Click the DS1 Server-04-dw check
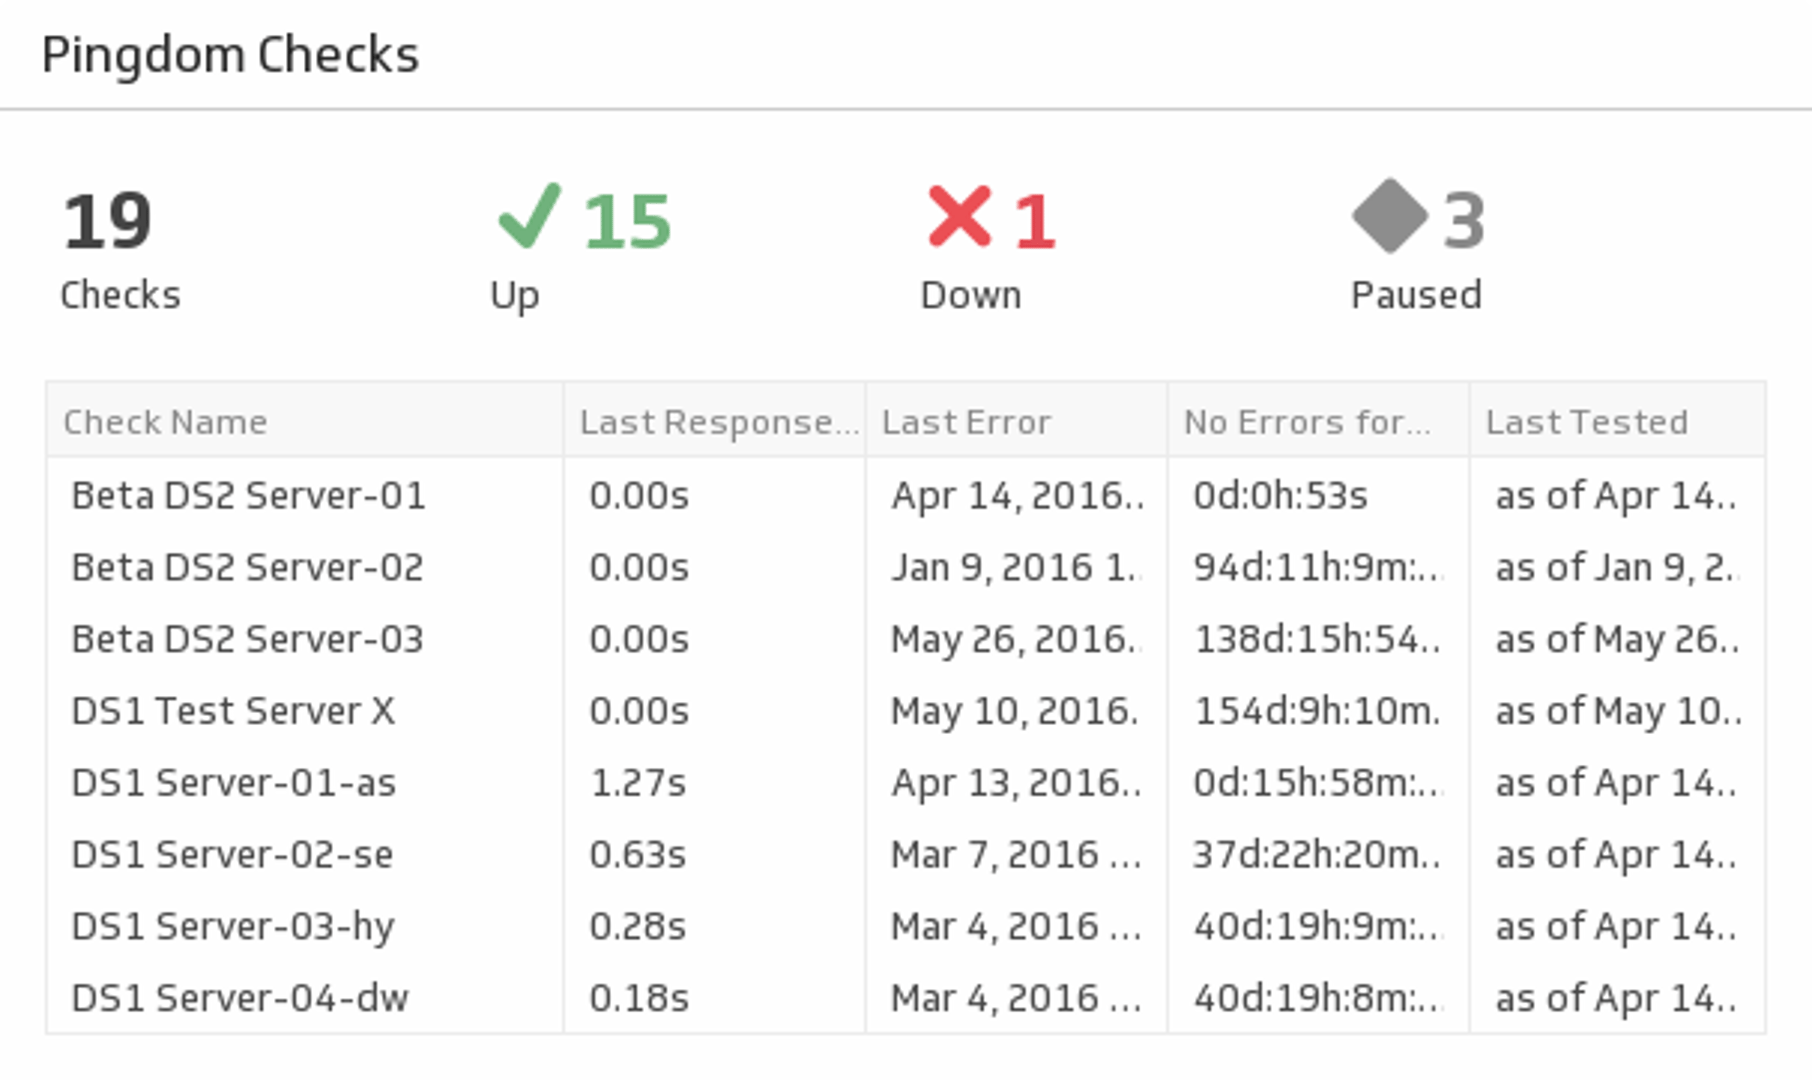 [240, 998]
